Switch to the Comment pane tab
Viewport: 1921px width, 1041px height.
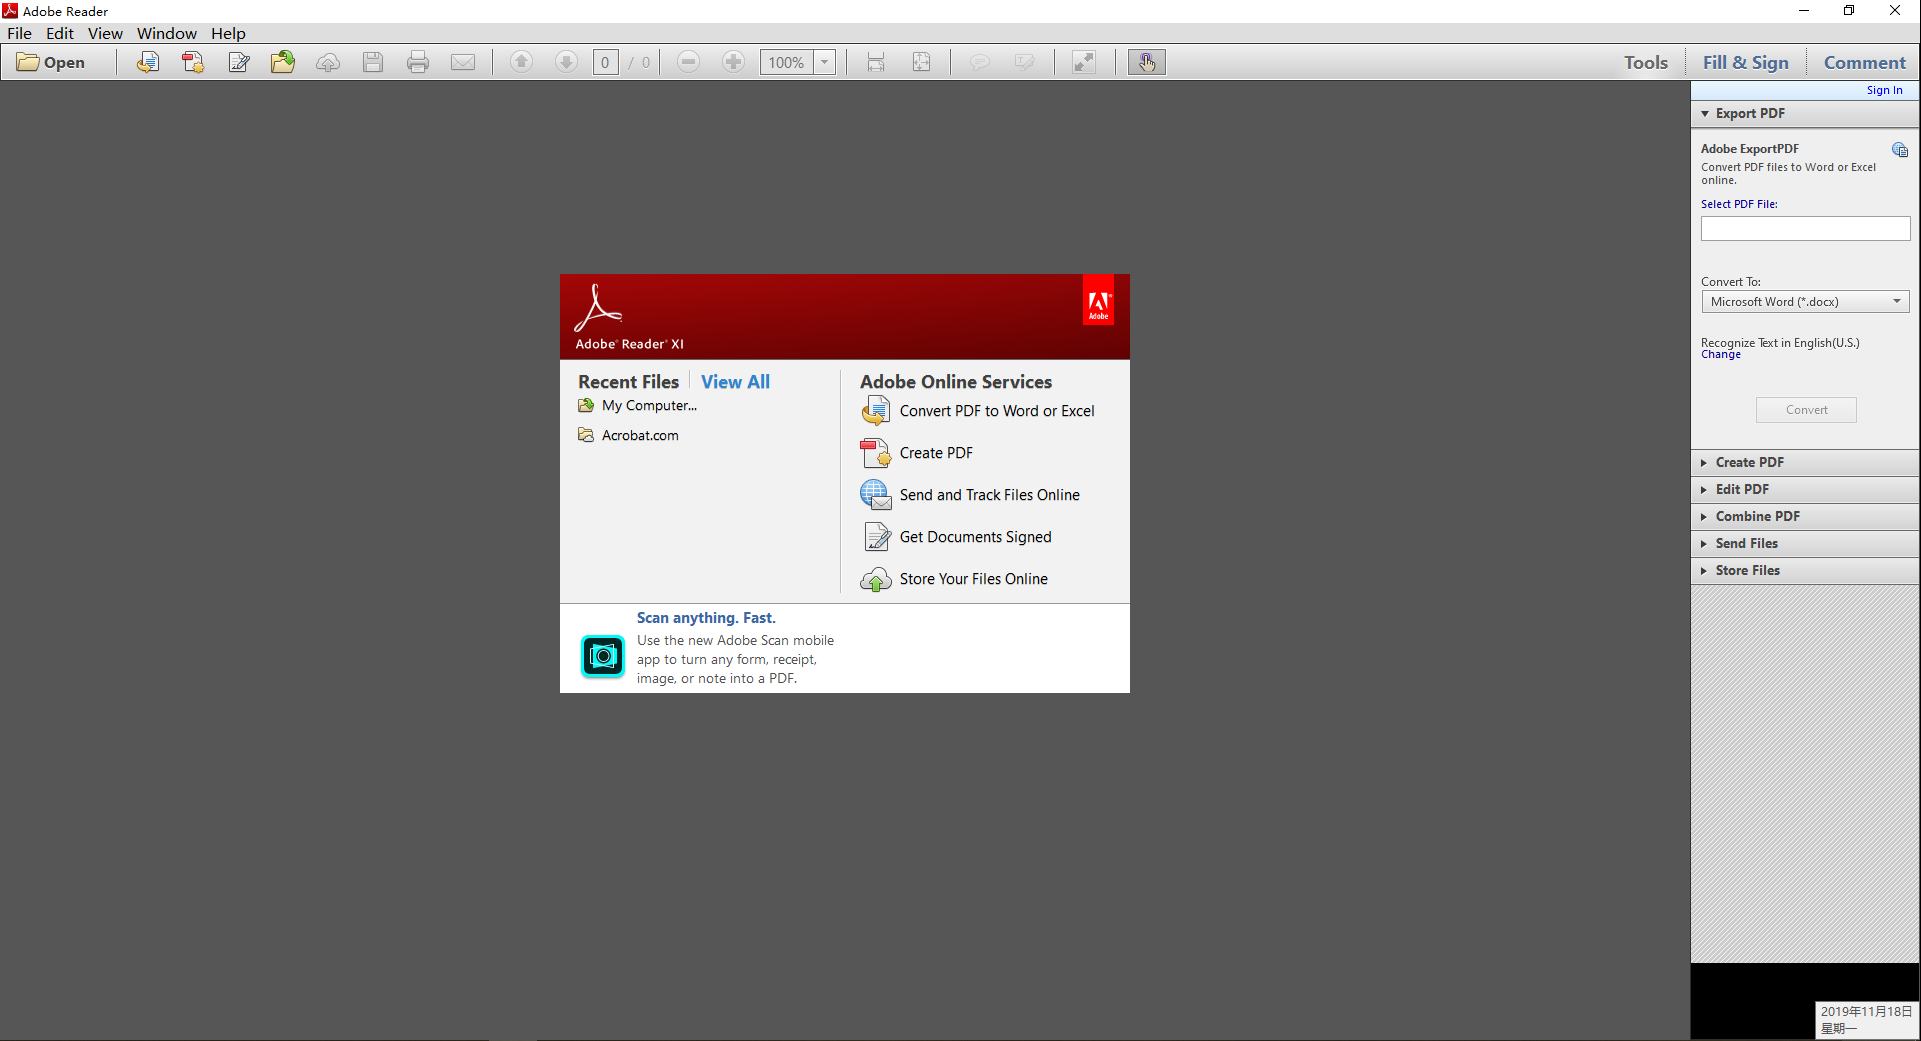(x=1864, y=62)
